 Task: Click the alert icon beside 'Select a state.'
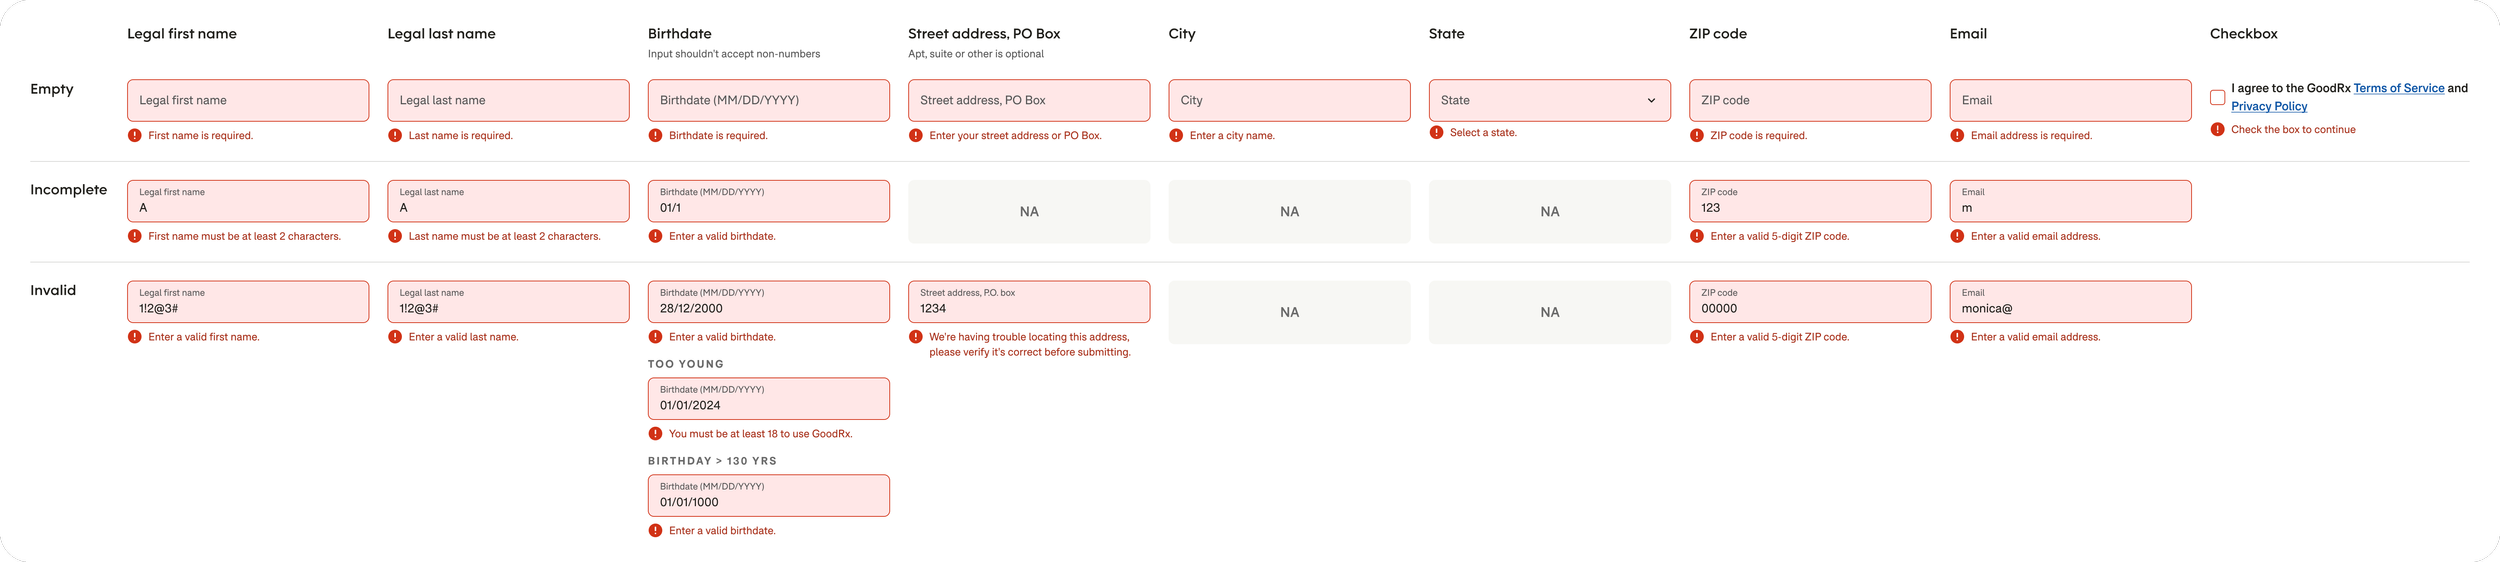[x=1436, y=132]
